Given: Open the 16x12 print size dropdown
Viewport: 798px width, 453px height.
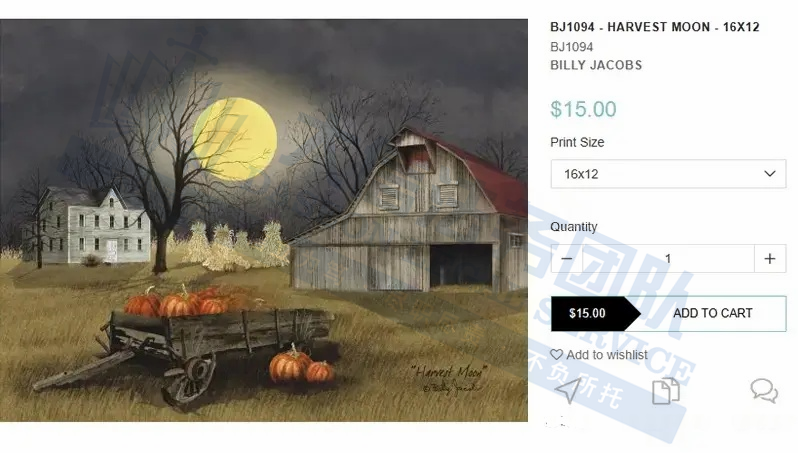Looking at the screenshot, I should [668, 174].
